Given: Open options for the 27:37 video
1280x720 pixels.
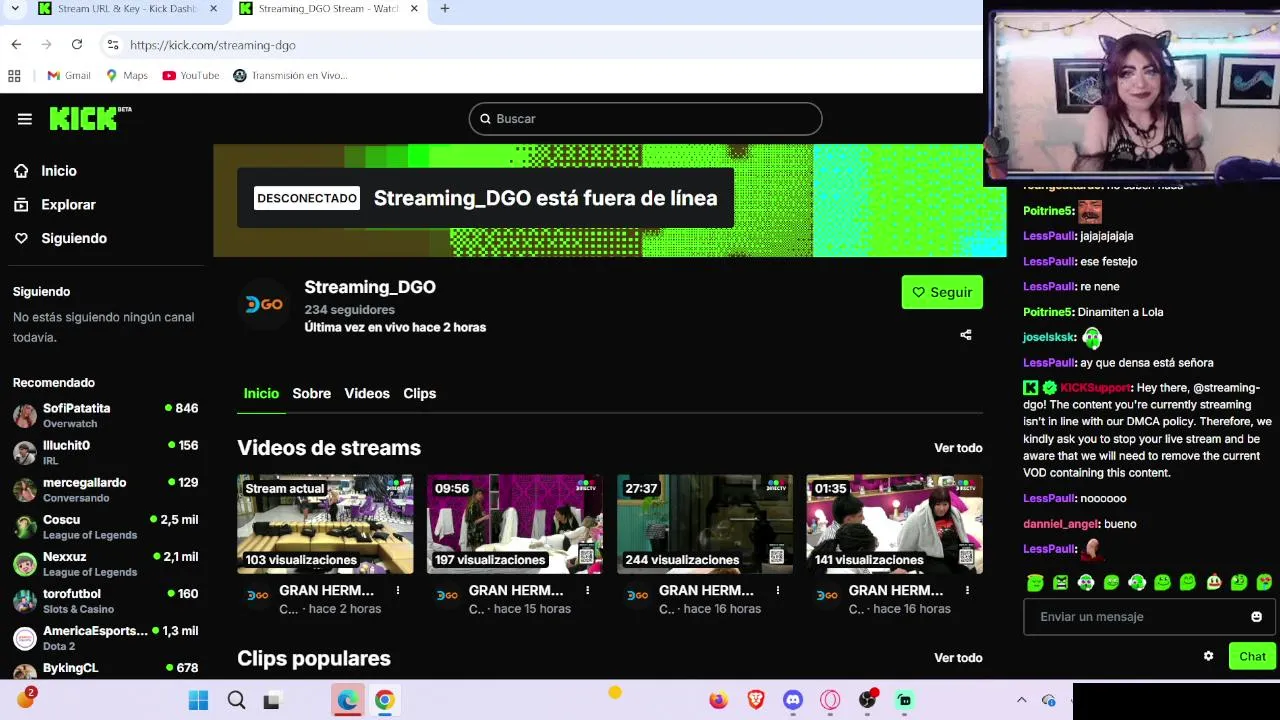Looking at the screenshot, I should pos(778,591).
